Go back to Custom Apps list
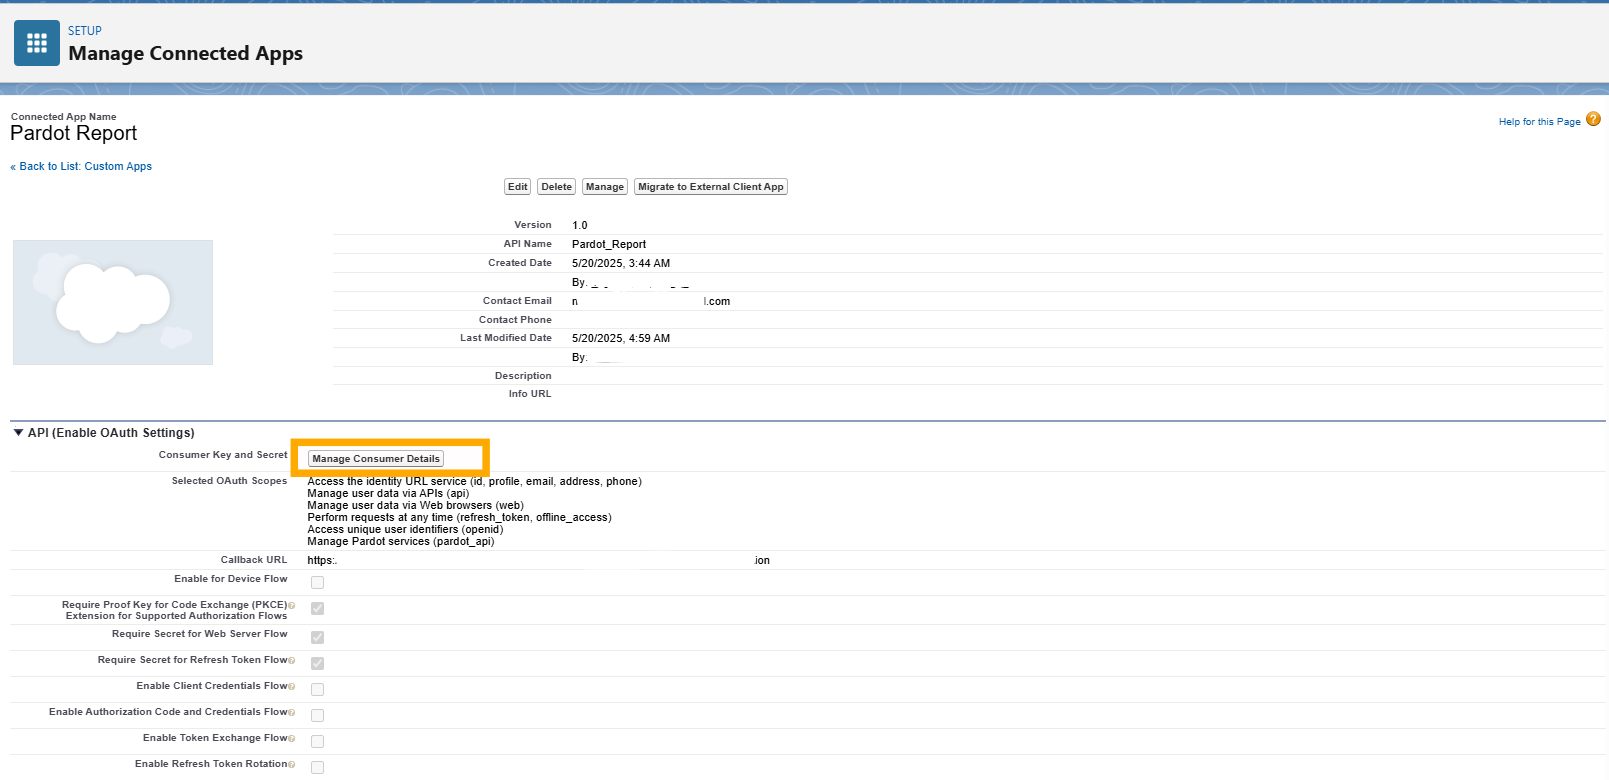This screenshot has height=780, width=1609. [x=85, y=167]
